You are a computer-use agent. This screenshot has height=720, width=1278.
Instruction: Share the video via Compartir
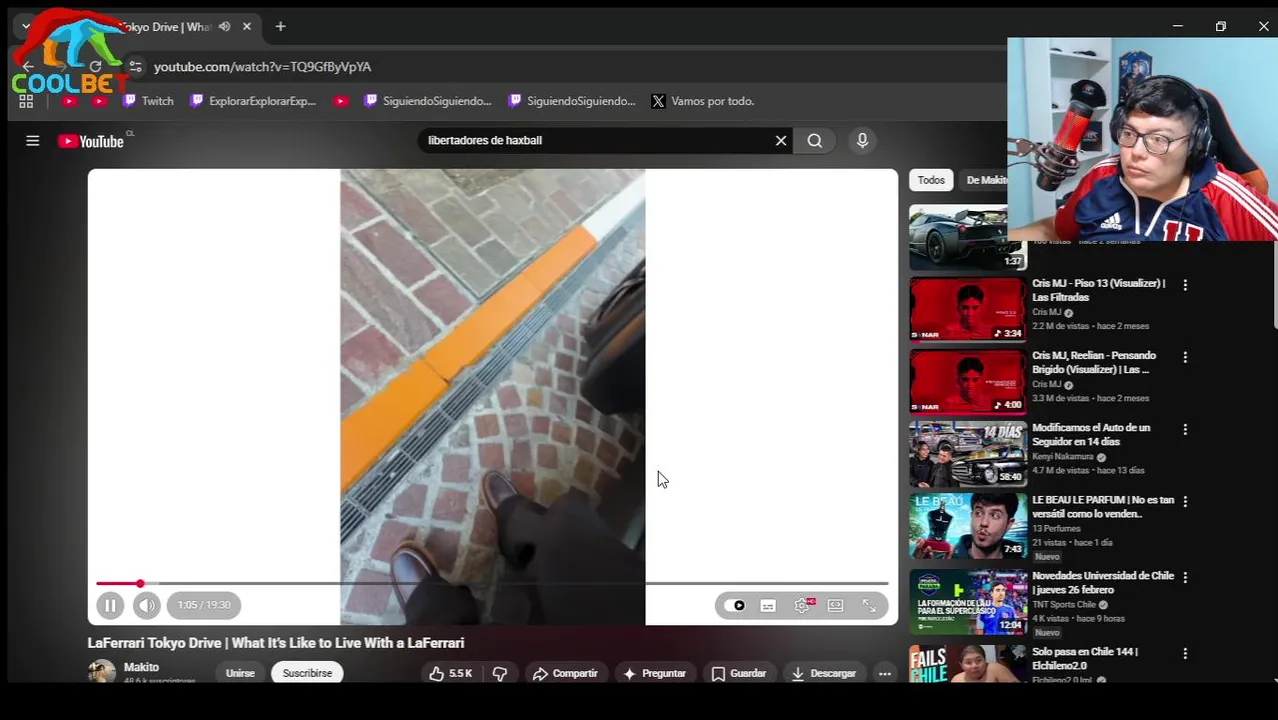[565, 673]
